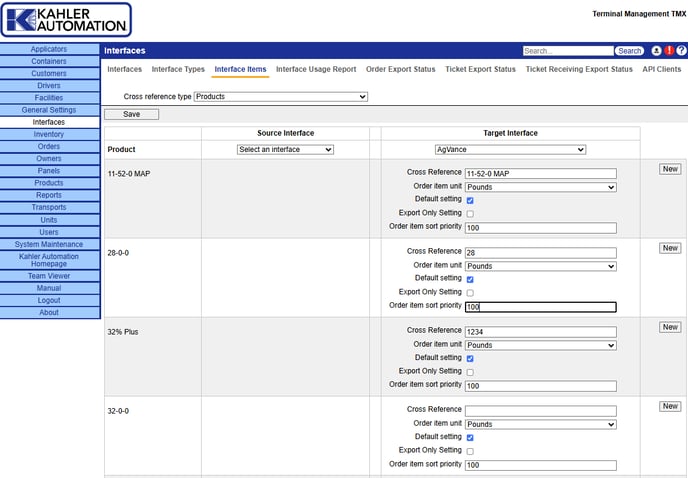Screen dimensions: 688x478
Task: Open Customers in the sidebar
Action: point(49,73)
